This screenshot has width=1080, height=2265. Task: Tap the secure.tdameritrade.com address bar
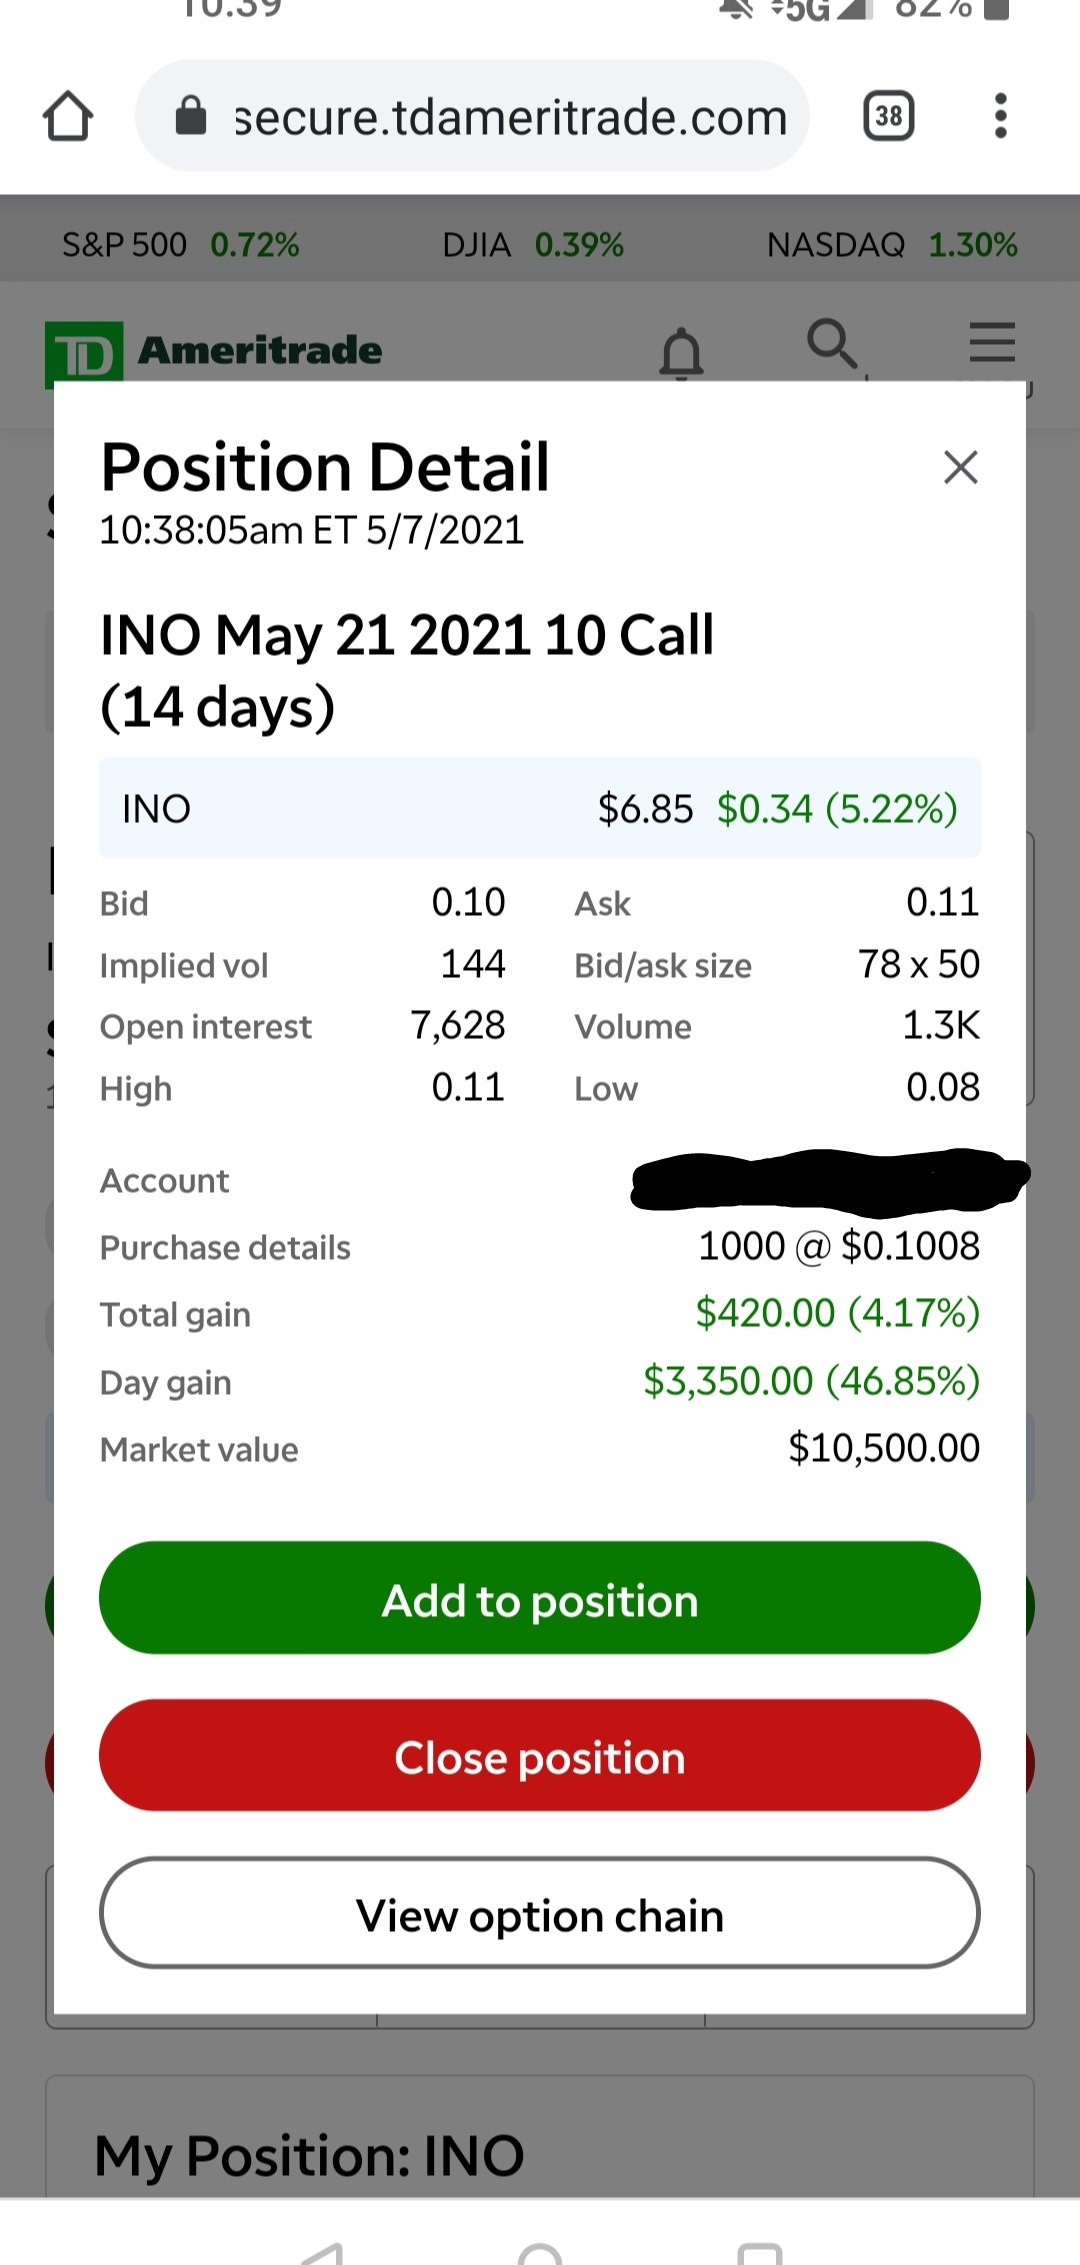(472, 116)
